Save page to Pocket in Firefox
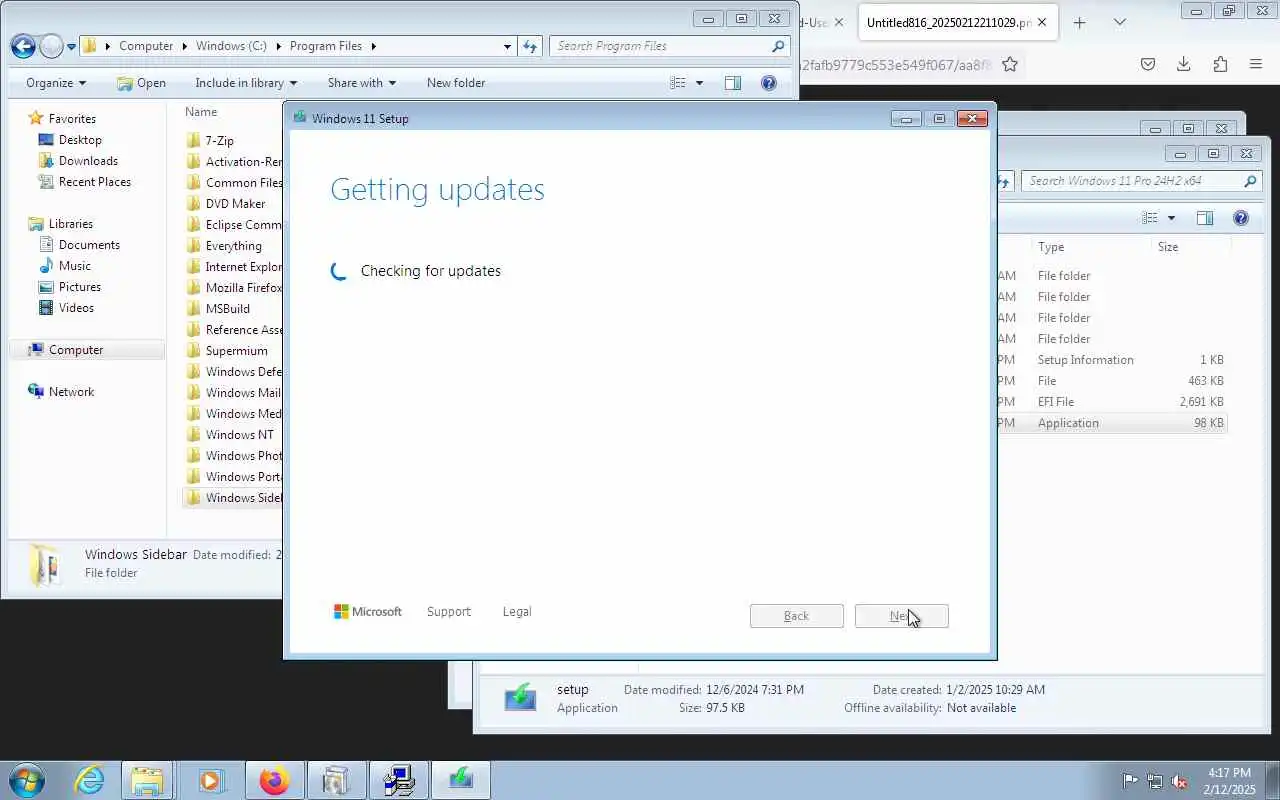 click(1148, 64)
